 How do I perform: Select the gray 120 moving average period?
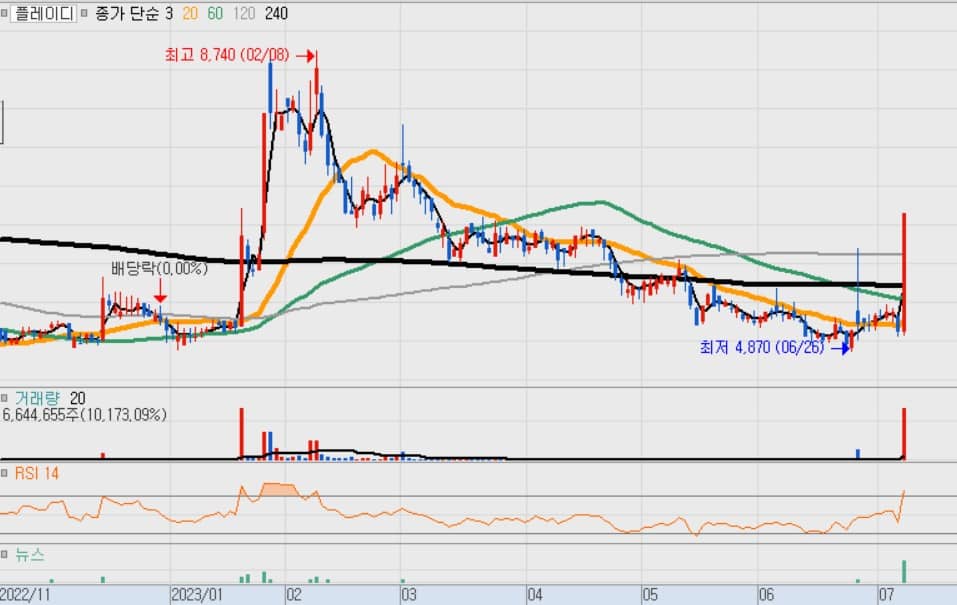pos(244,13)
